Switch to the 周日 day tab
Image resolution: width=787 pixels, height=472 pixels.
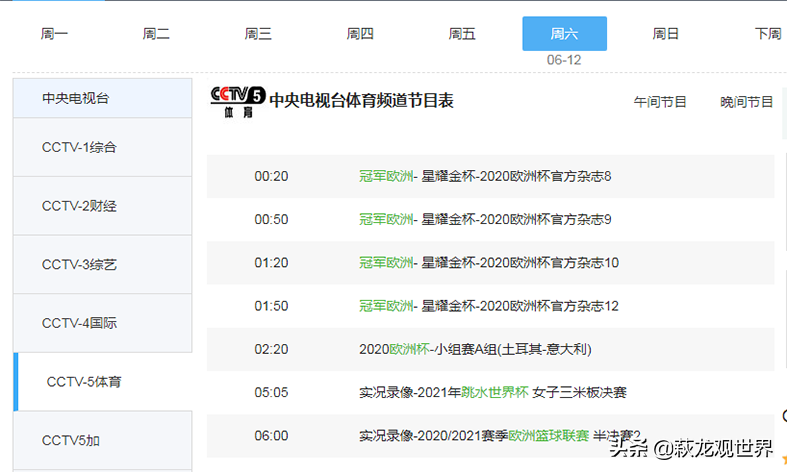666,34
